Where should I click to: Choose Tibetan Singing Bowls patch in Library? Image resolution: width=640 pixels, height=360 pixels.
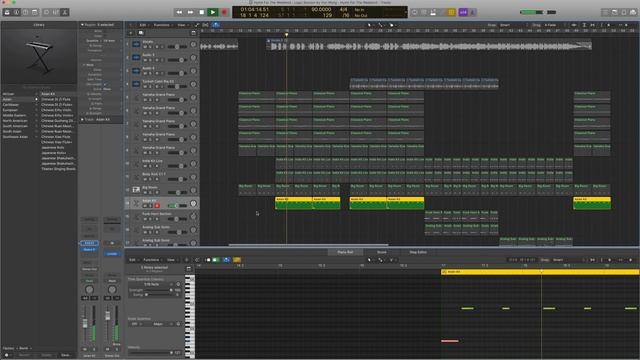coord(58,169)
